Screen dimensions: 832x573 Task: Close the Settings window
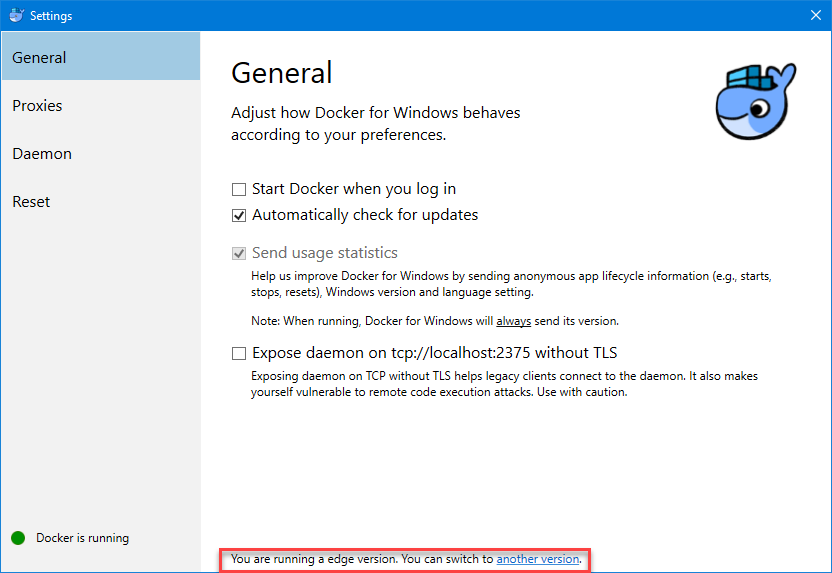[x=816, y=15]
